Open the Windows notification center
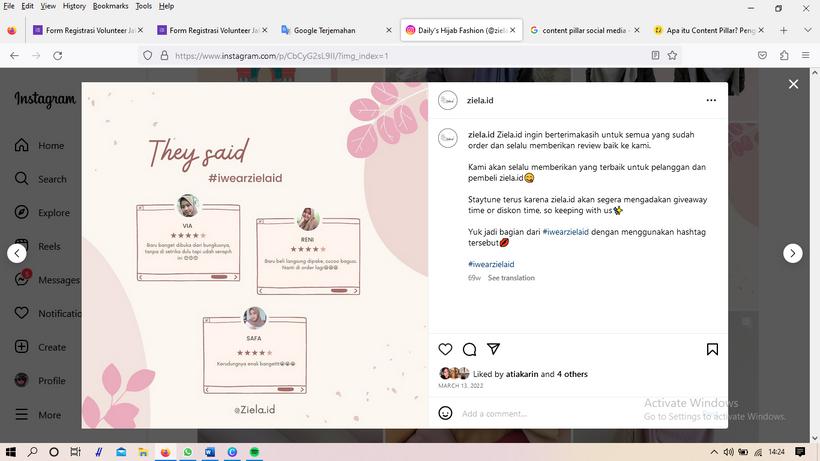This screenshot has width=820, height=461. pyautogui.click(x=800, y=452)
